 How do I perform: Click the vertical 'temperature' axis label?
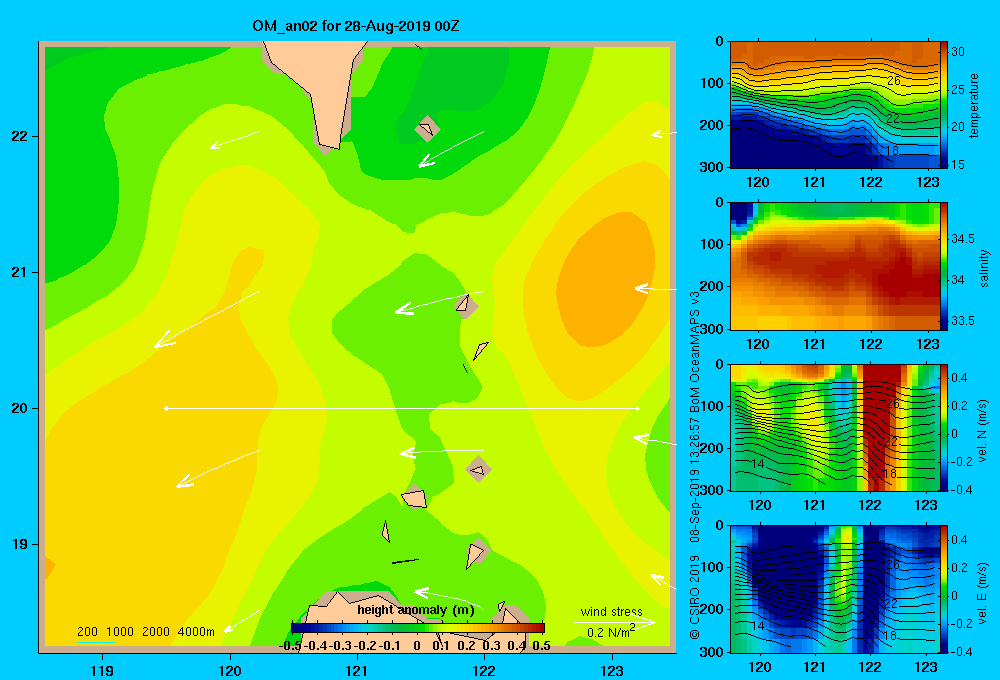[x=974, y=106]
